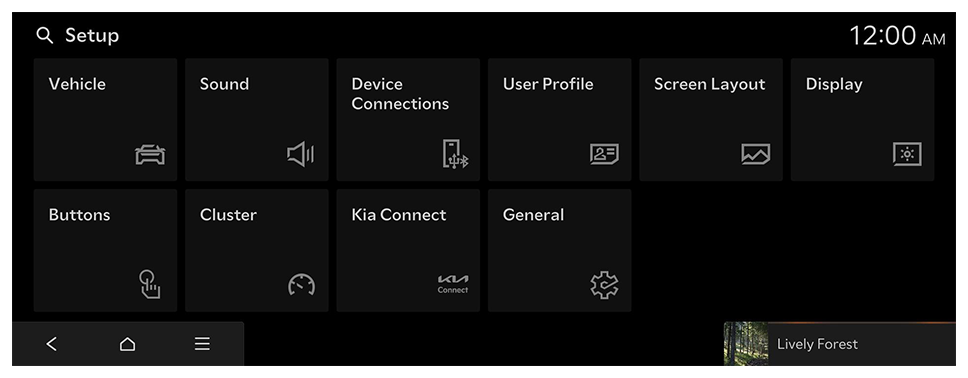Tap the gear icon in General tile

(604, 285)
